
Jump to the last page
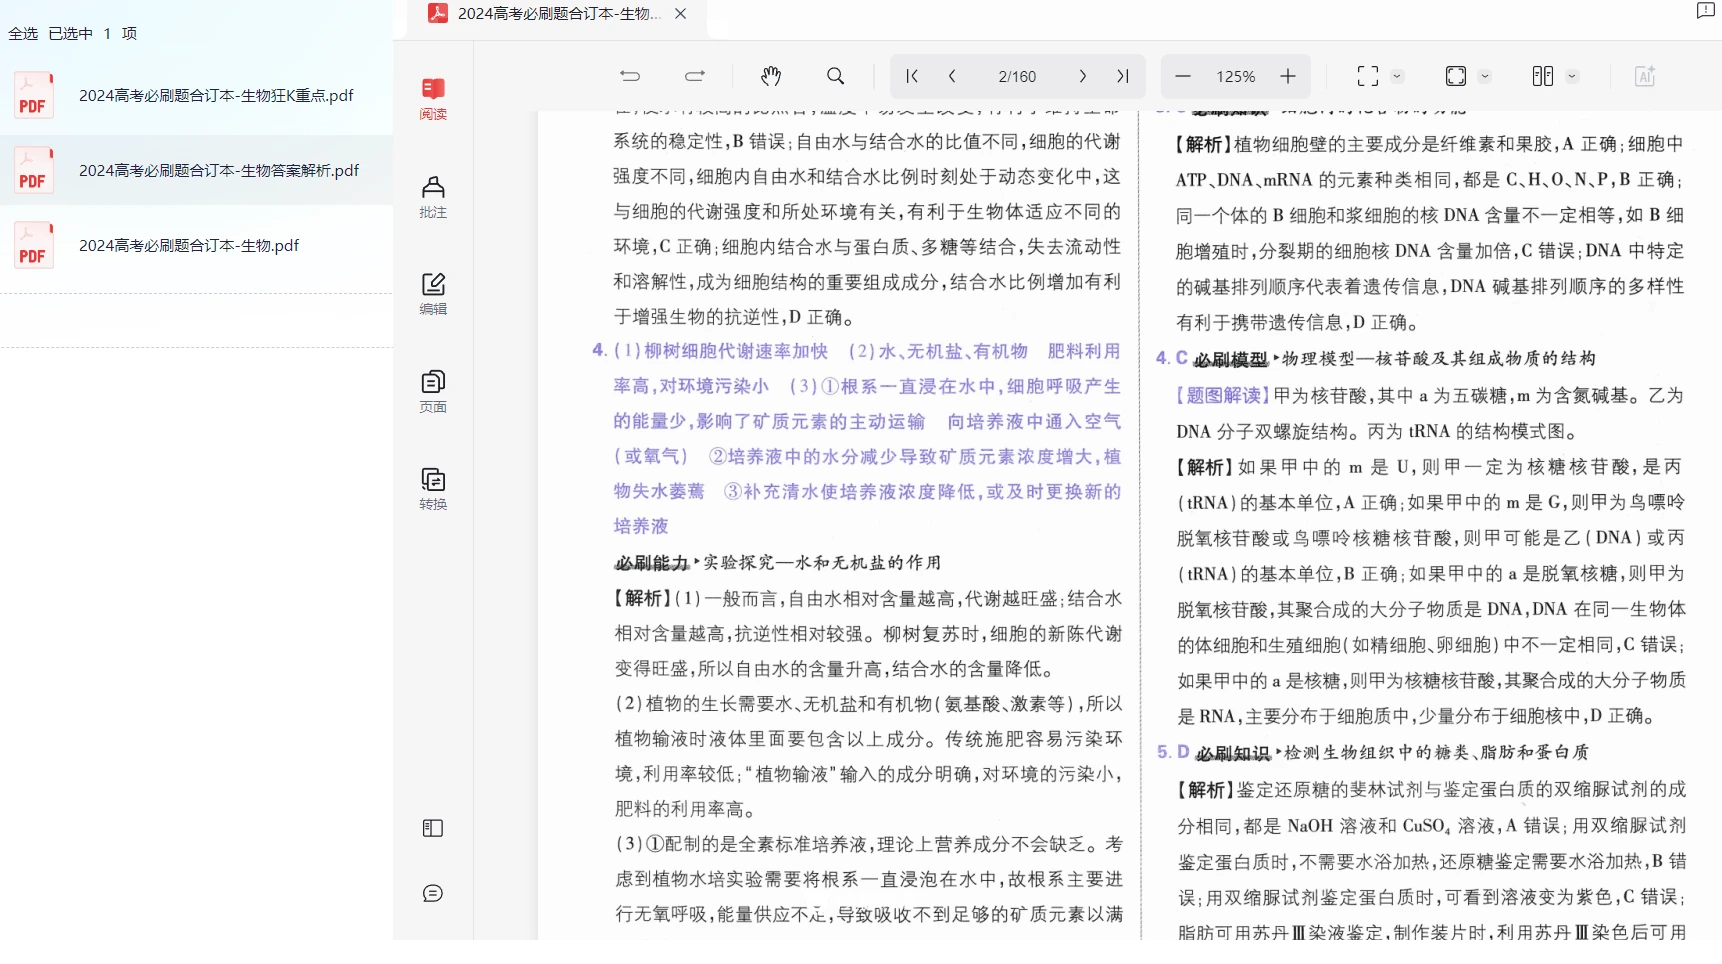(1123, 76)
